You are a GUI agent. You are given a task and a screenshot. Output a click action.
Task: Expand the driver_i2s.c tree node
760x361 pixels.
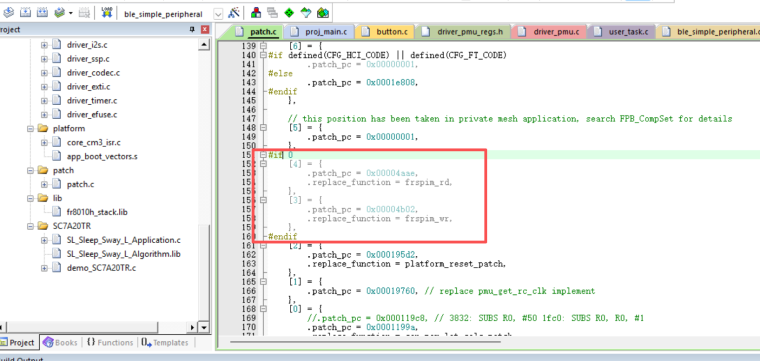44,45
